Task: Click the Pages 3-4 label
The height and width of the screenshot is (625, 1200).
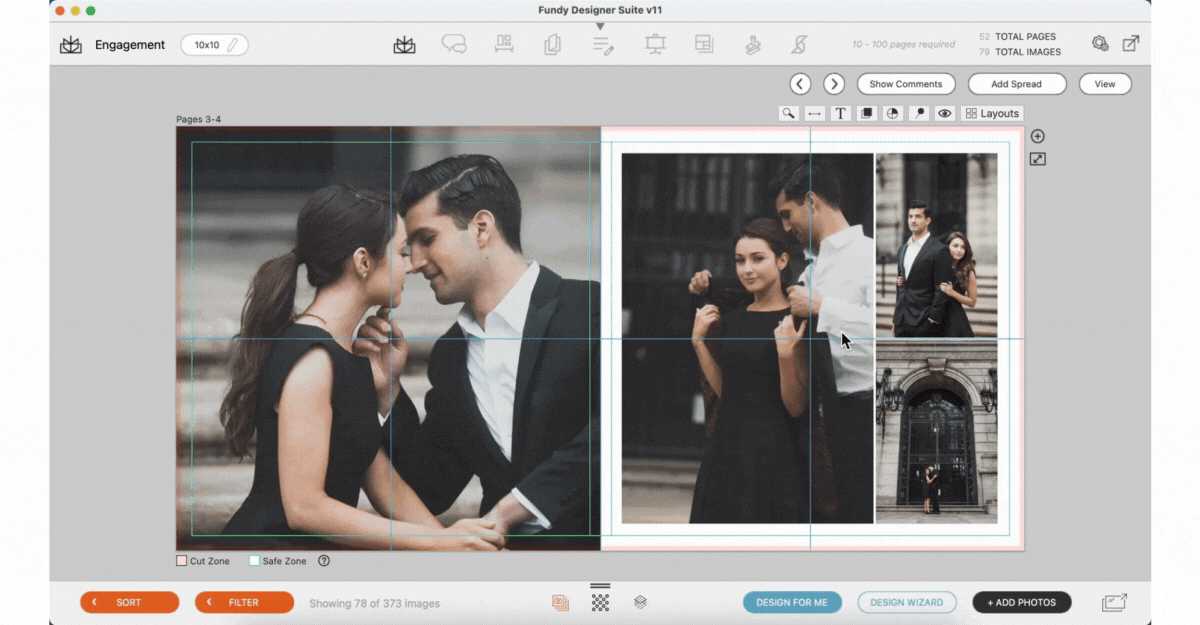Action: pos(199,119)
